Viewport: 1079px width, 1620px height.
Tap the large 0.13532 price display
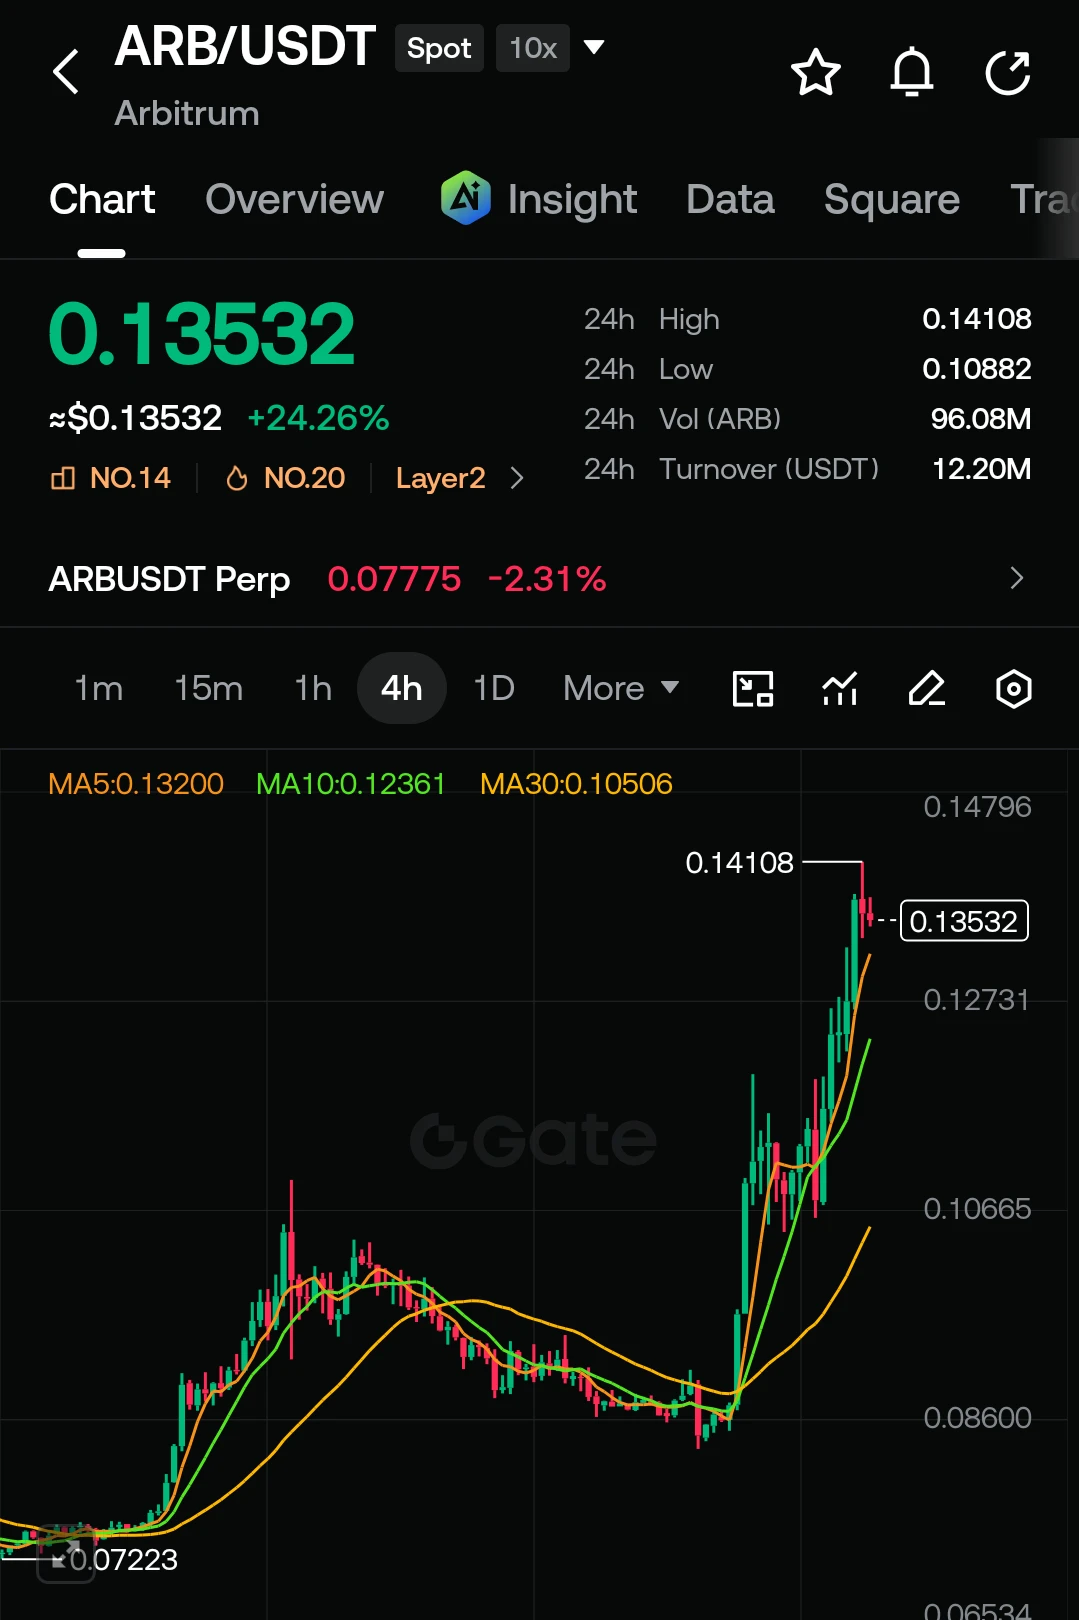tap(202, 334)
